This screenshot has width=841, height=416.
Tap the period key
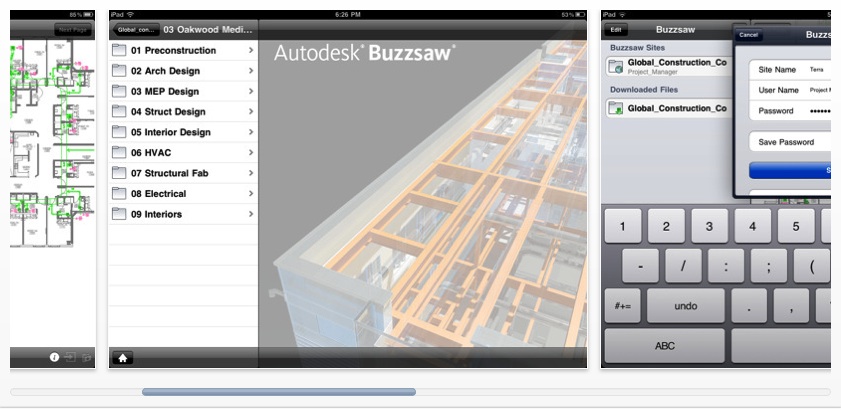pos(749,306)
